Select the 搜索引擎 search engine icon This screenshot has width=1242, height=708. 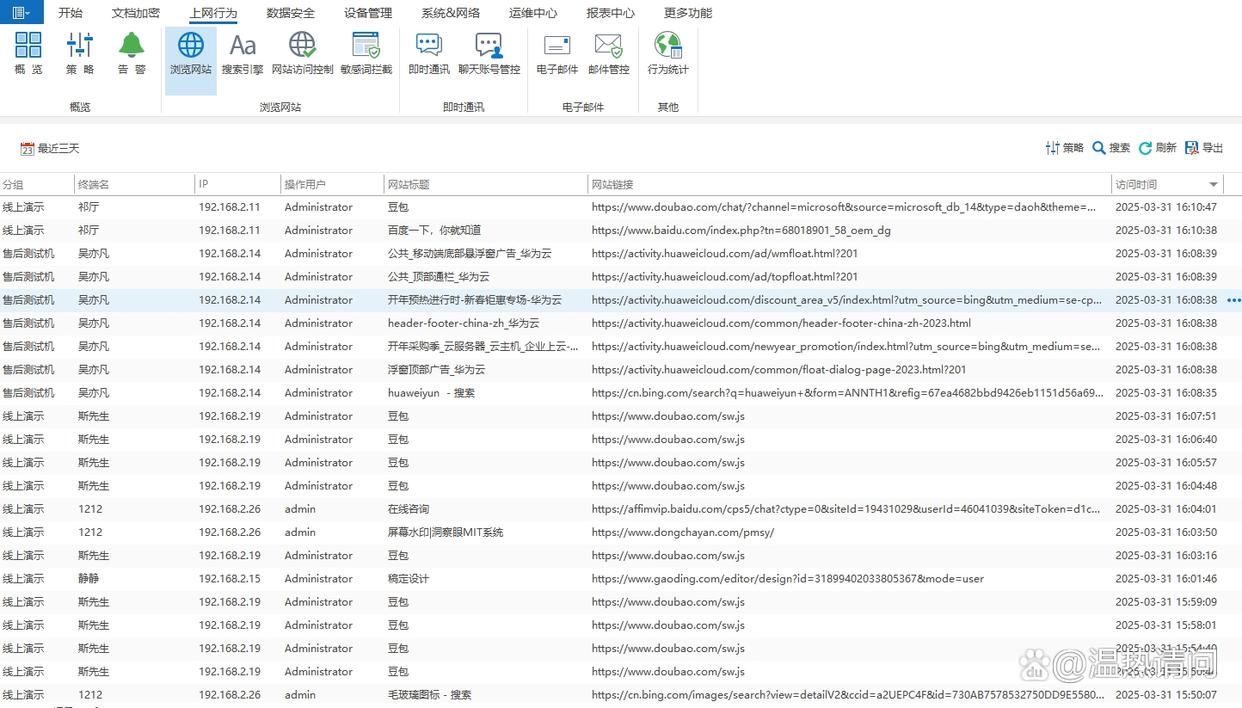[x=244, y=55]
